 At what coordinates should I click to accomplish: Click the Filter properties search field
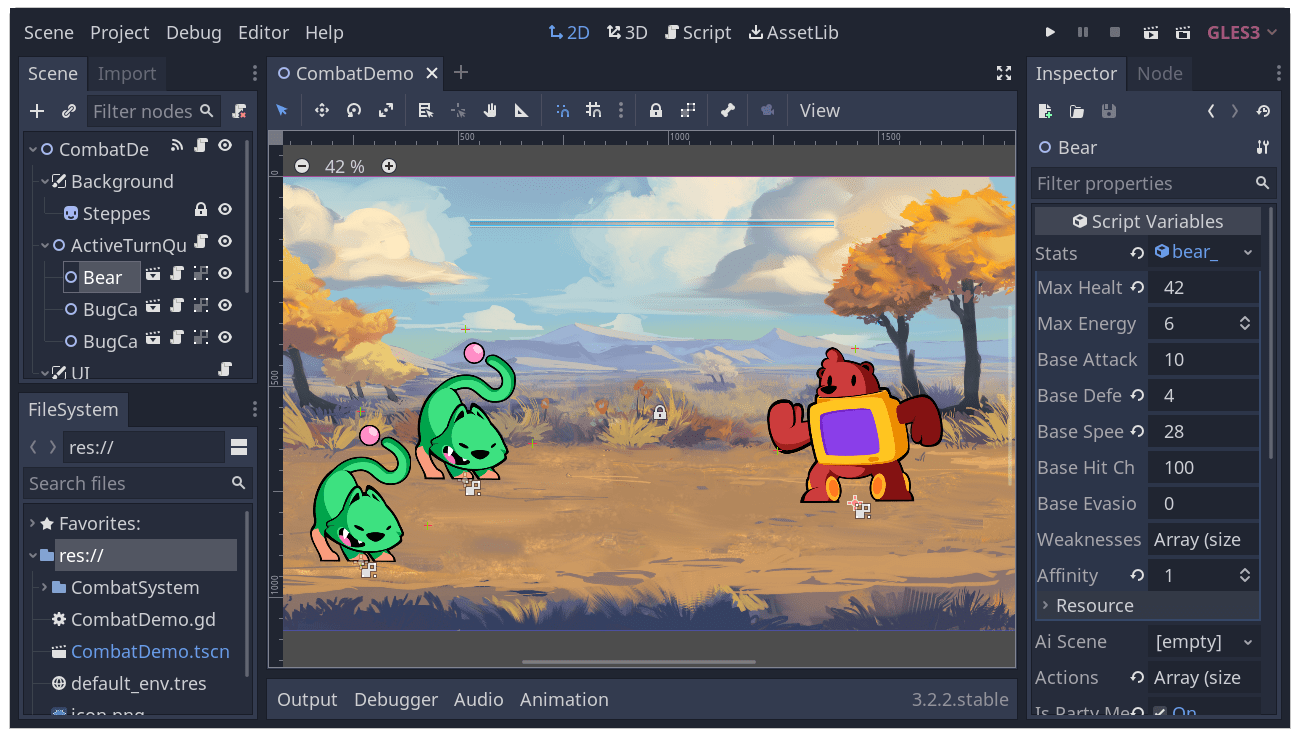pos(1130,183)
